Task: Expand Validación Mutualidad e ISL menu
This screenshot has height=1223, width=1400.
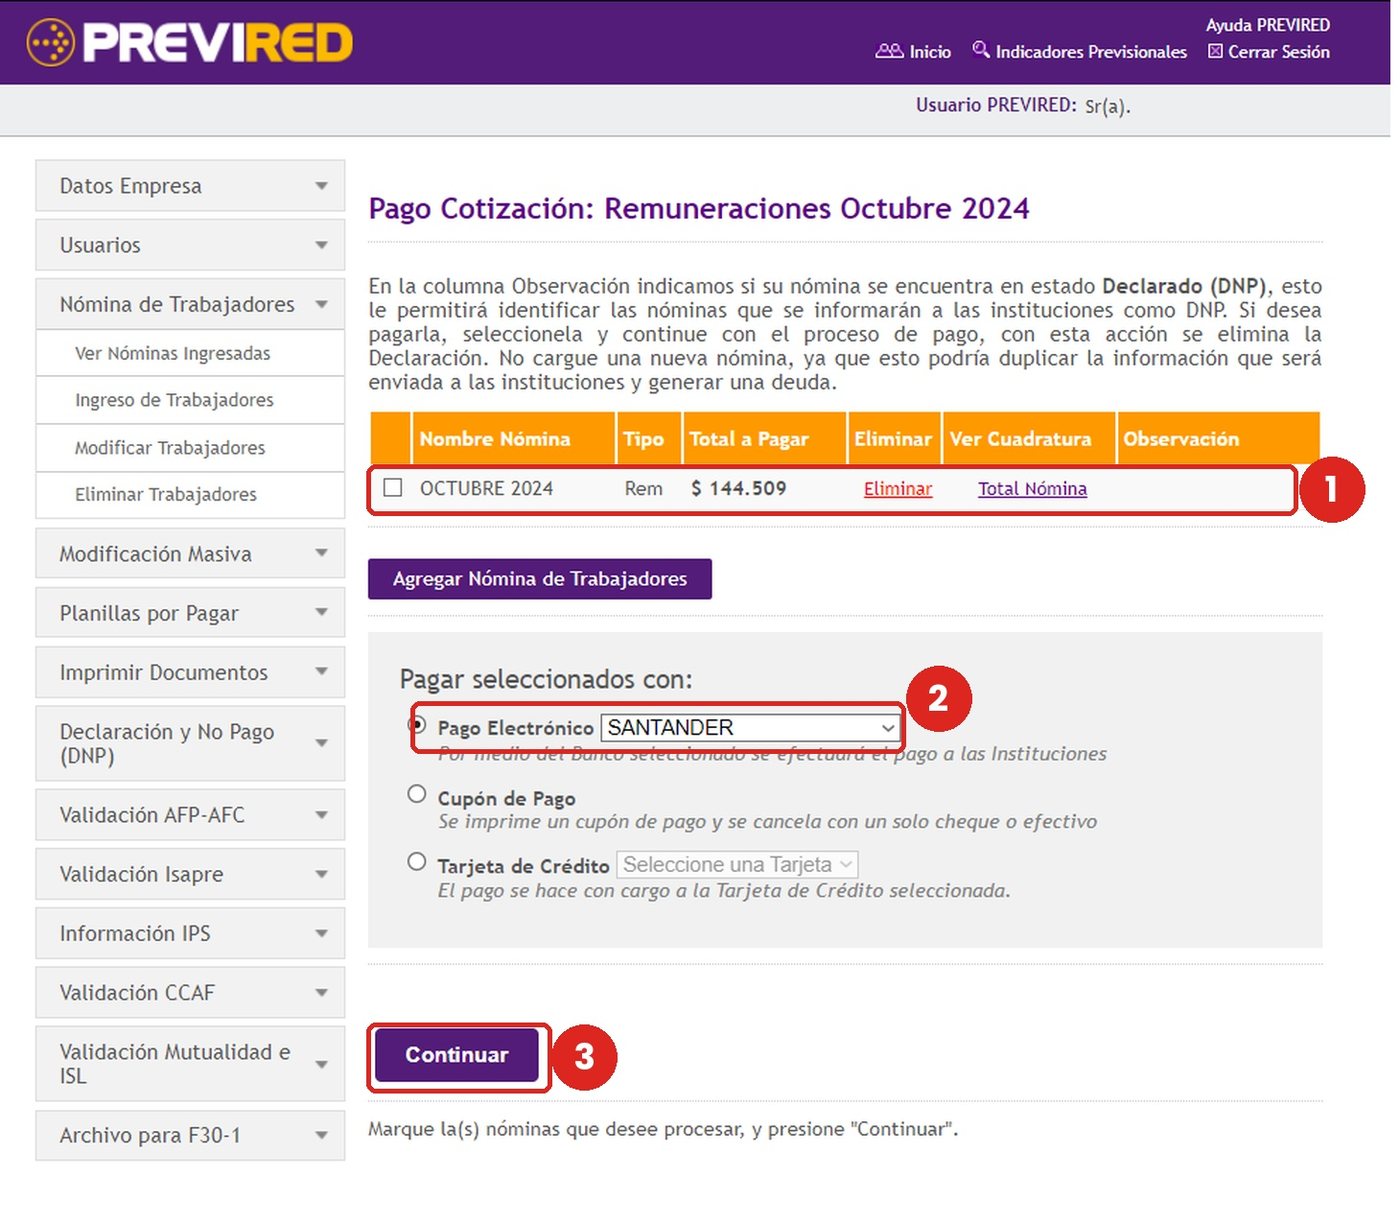Action: [190, 1064]
